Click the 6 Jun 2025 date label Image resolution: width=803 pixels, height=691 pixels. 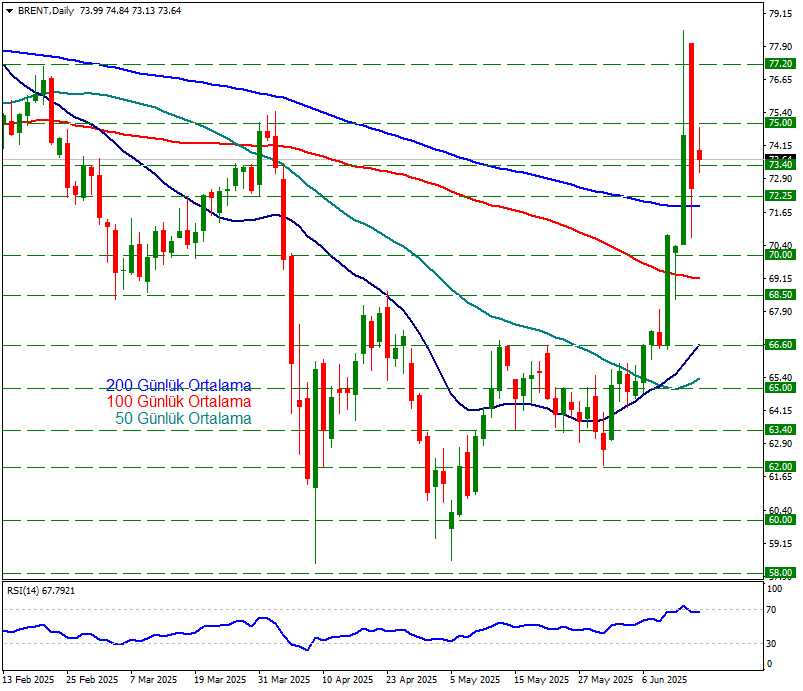pyautogui.click(x=665, y=680)
